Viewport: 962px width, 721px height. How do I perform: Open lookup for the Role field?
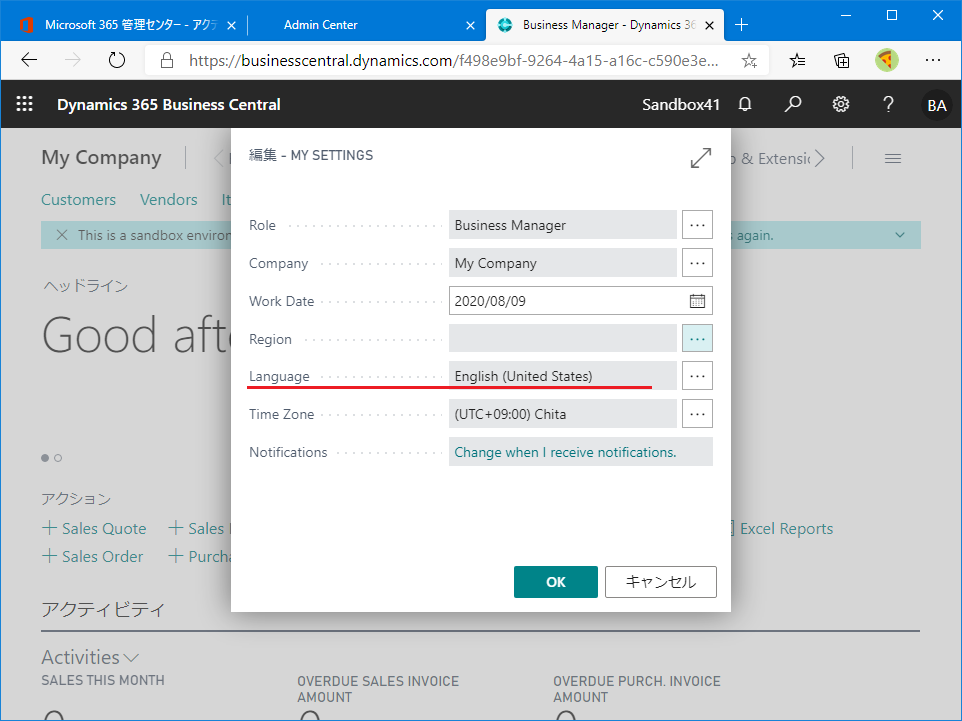click(698, 225)
